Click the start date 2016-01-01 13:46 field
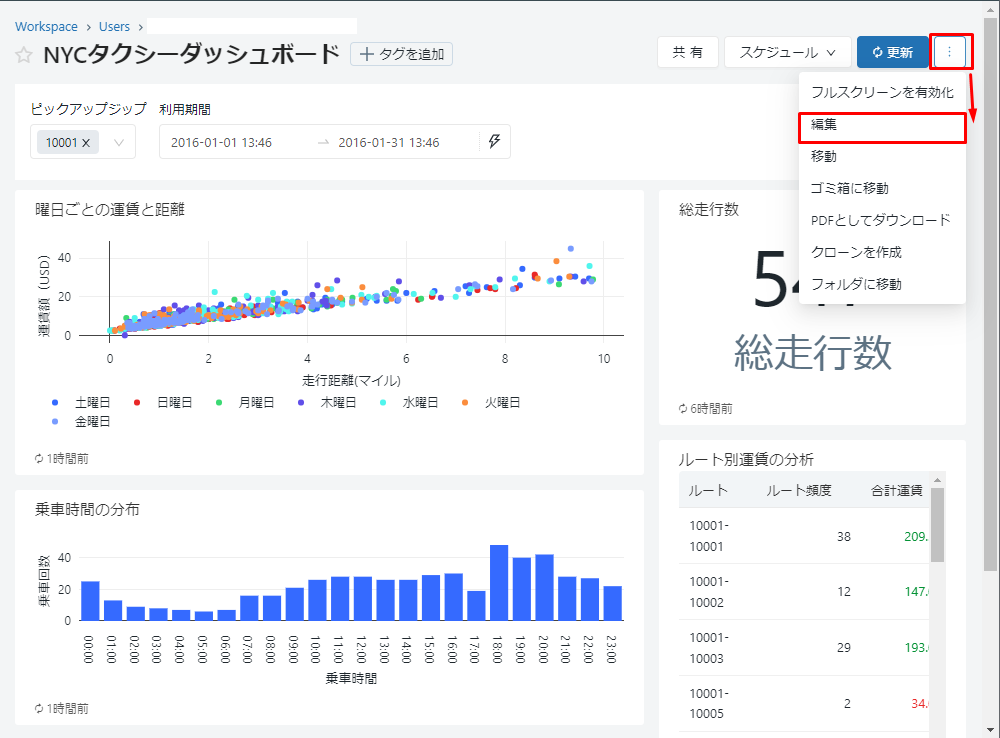This screenshot has width=1000, height=738. pyautogui.click(x=222, y=143)
